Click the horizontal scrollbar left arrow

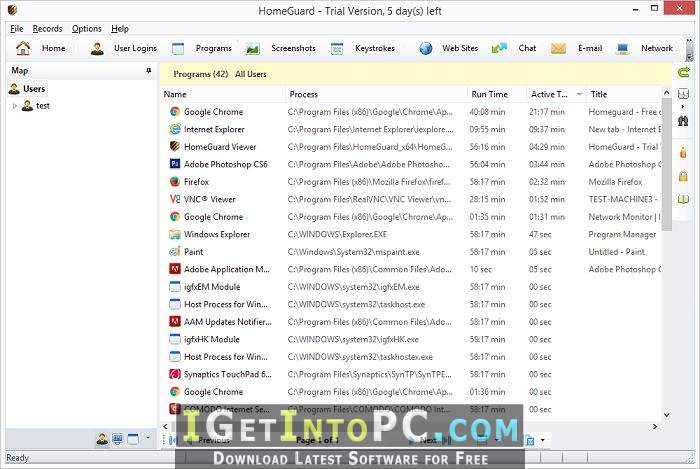[x=166, y=427]
